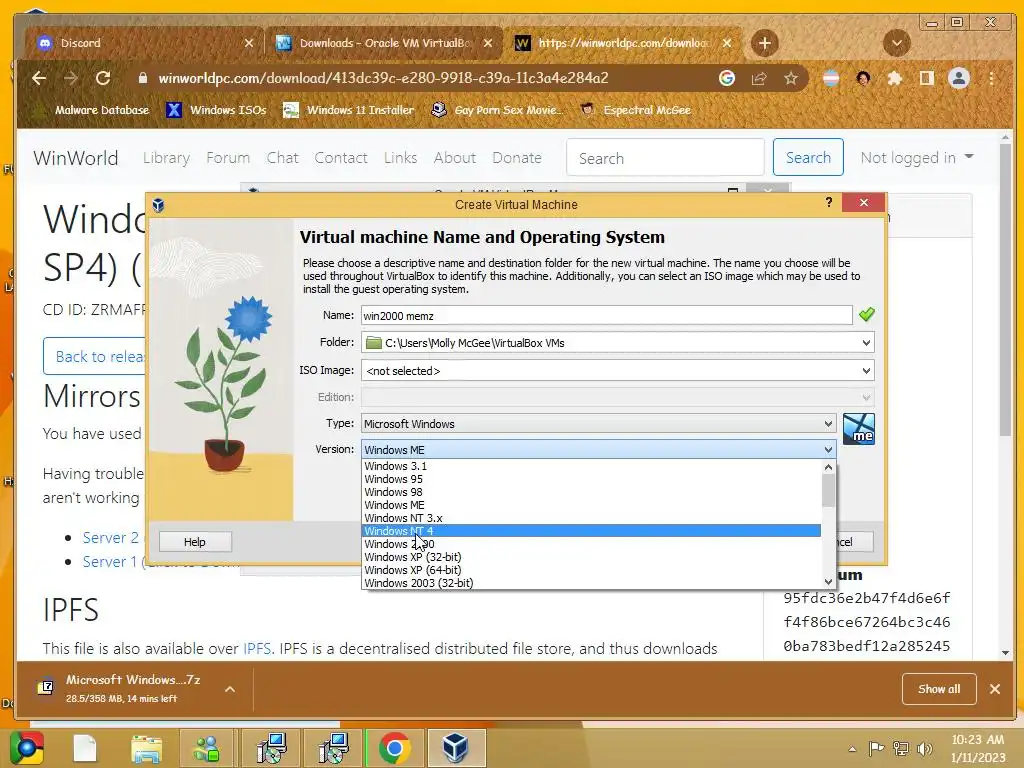Bookmark this page with the star icon
1024x768 pixels.
pyautogui.click(x=791, y=78)
